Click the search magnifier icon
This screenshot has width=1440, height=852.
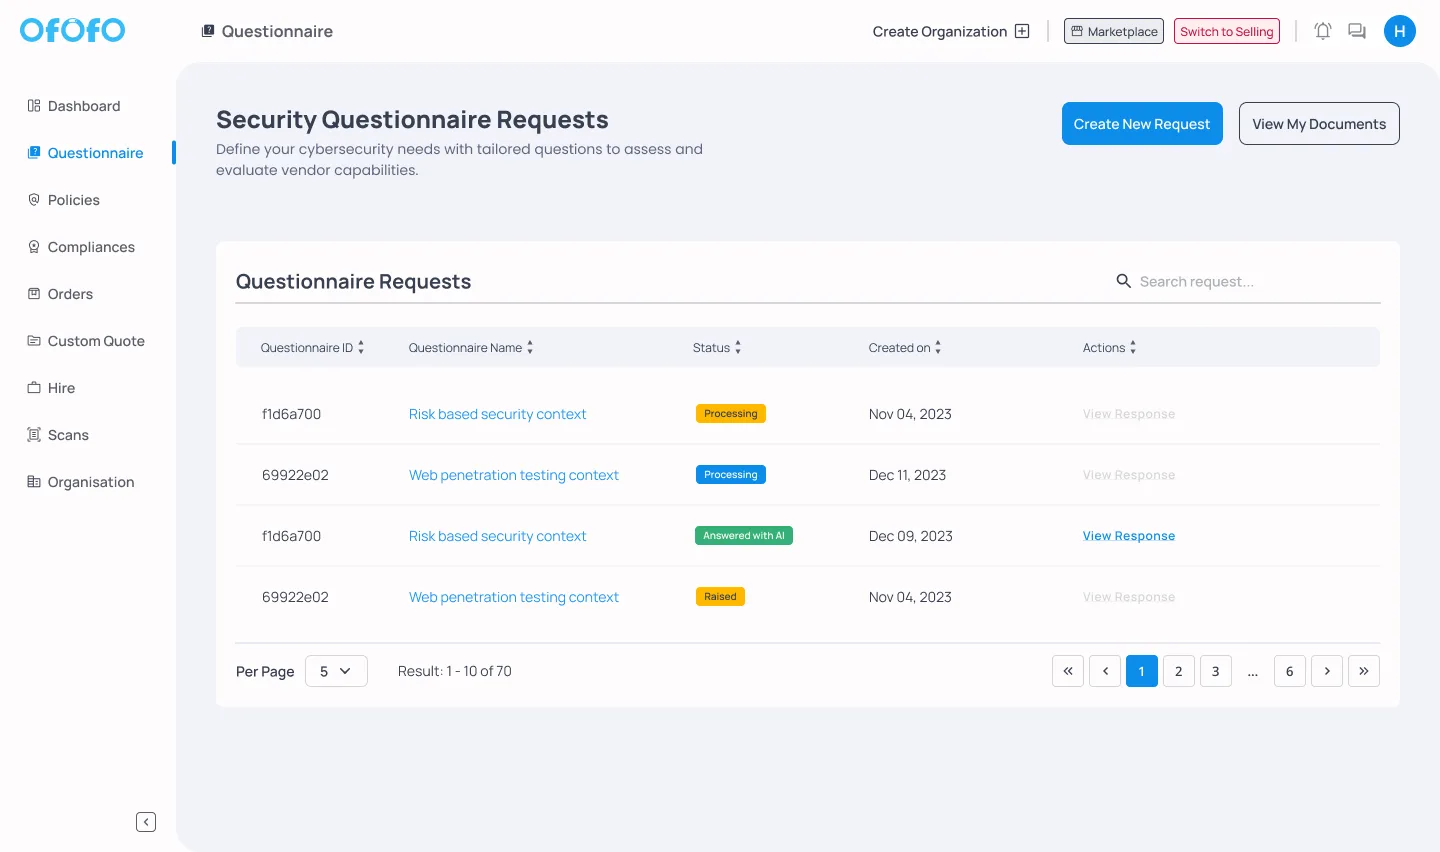pyautogui.click(x=1124, y=281)
